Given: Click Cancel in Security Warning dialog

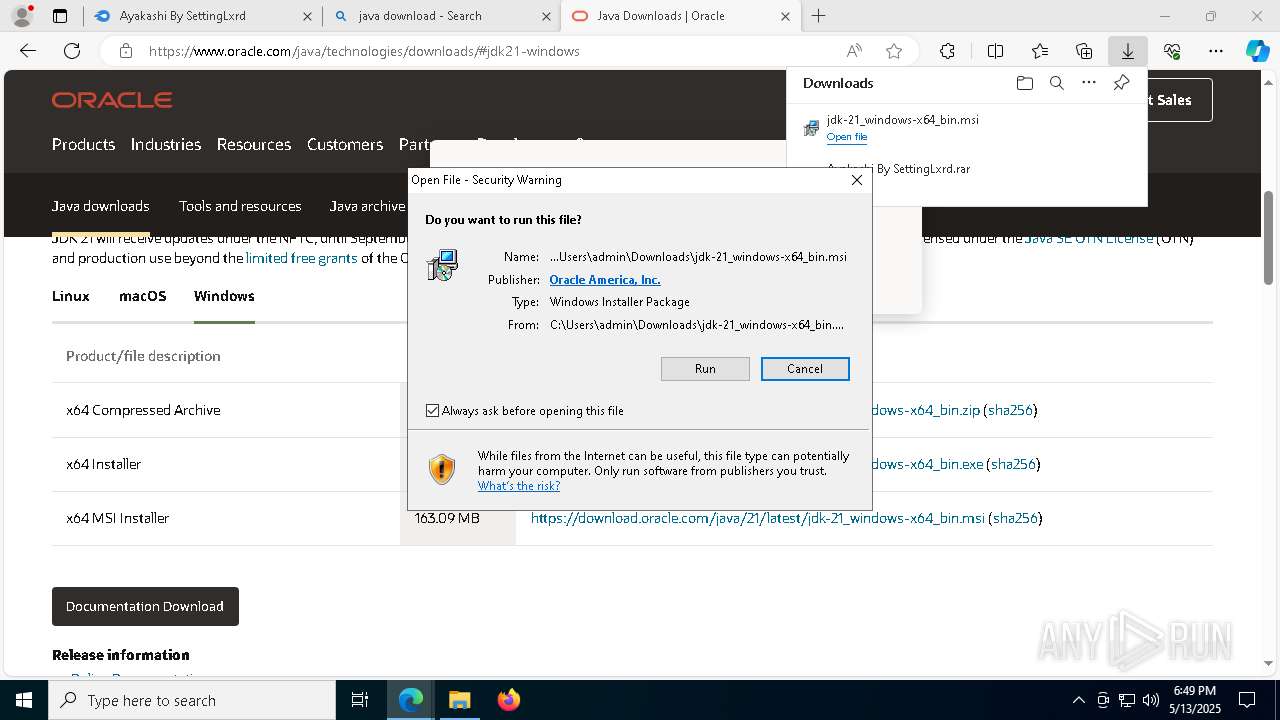Looking at the screenshot, I should click(x=805, y=369).
